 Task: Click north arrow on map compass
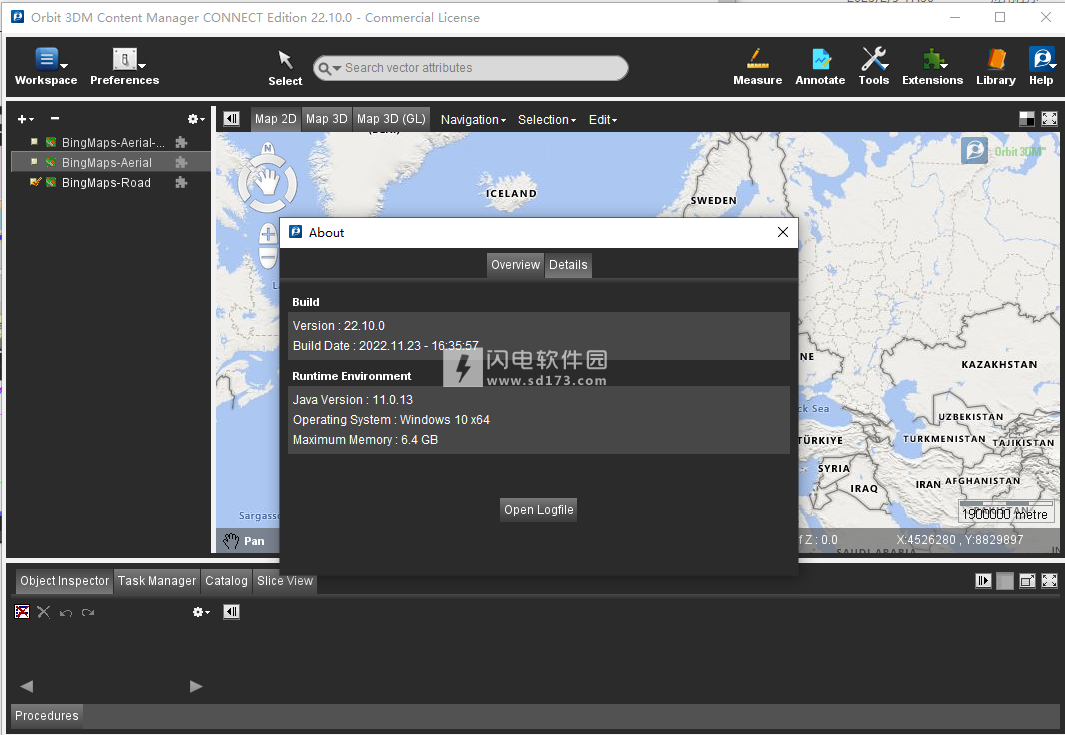(x=268, y=148)
